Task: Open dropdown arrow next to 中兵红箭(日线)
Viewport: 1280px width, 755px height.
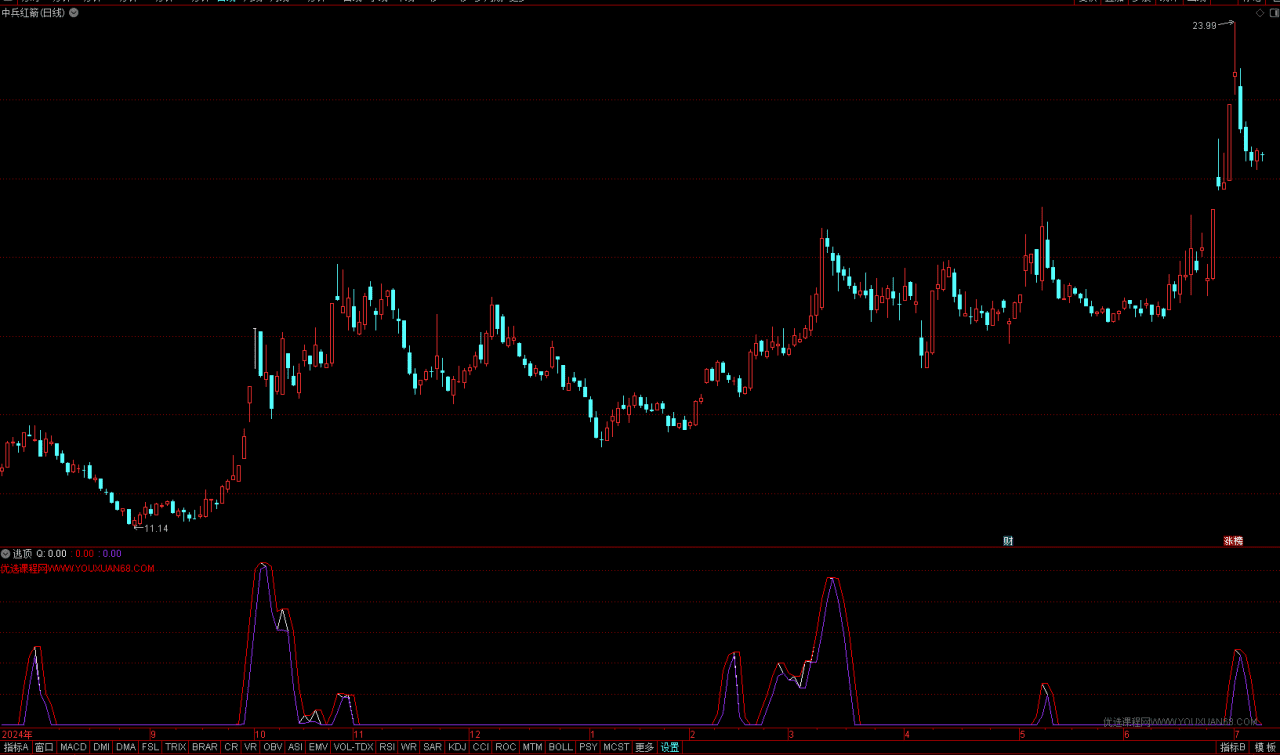Action: (74, 13)
